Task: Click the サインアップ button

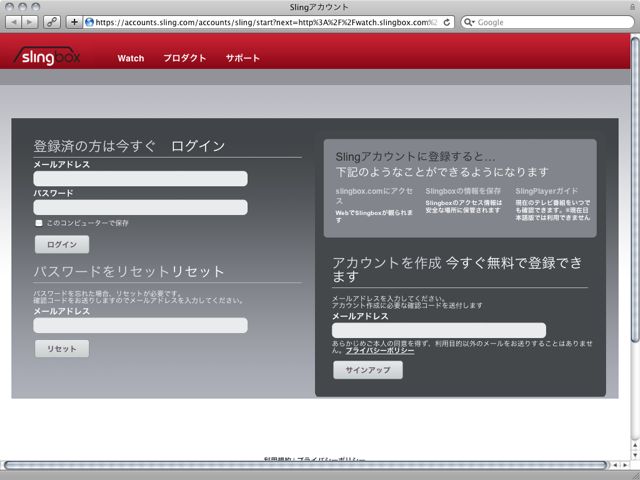Action: click(x=368, y=370)
